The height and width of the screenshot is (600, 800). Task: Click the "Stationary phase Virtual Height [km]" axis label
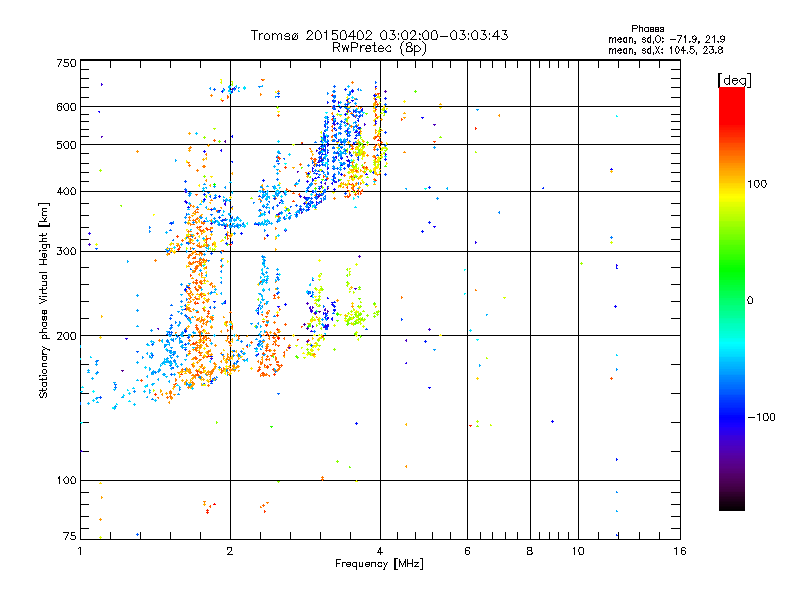point(43,301)
